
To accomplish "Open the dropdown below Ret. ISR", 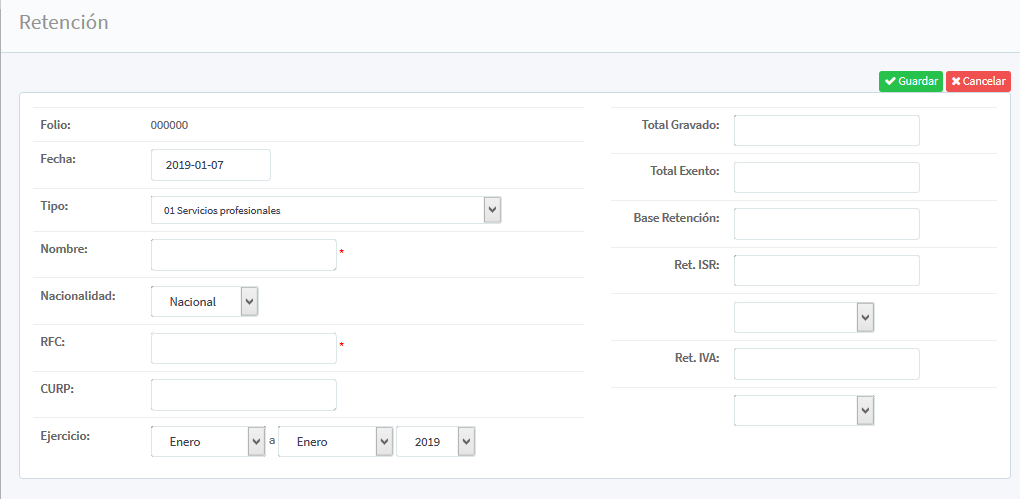I will click(x=804, y=317).
